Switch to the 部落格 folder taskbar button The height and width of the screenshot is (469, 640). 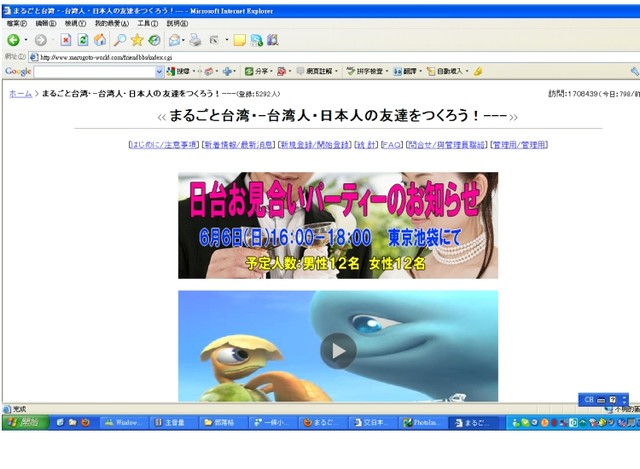pos(223,423)
